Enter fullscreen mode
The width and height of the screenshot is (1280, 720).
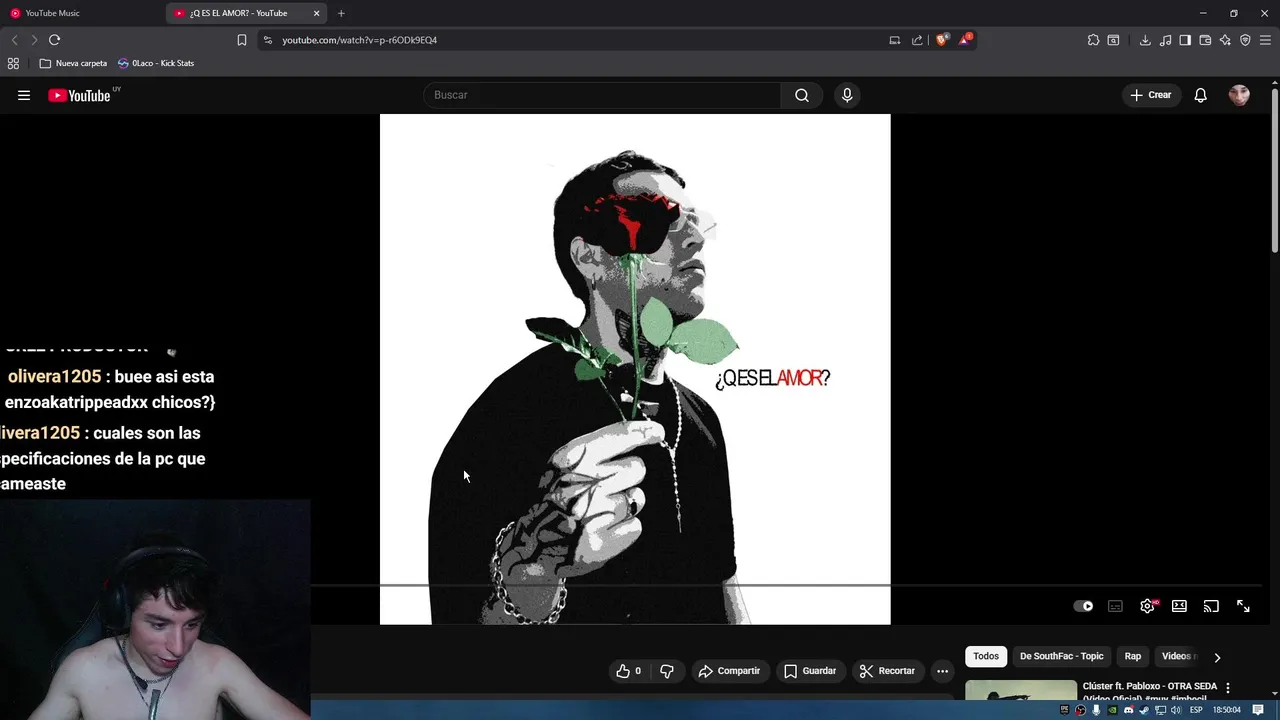tap(1243, 606)
